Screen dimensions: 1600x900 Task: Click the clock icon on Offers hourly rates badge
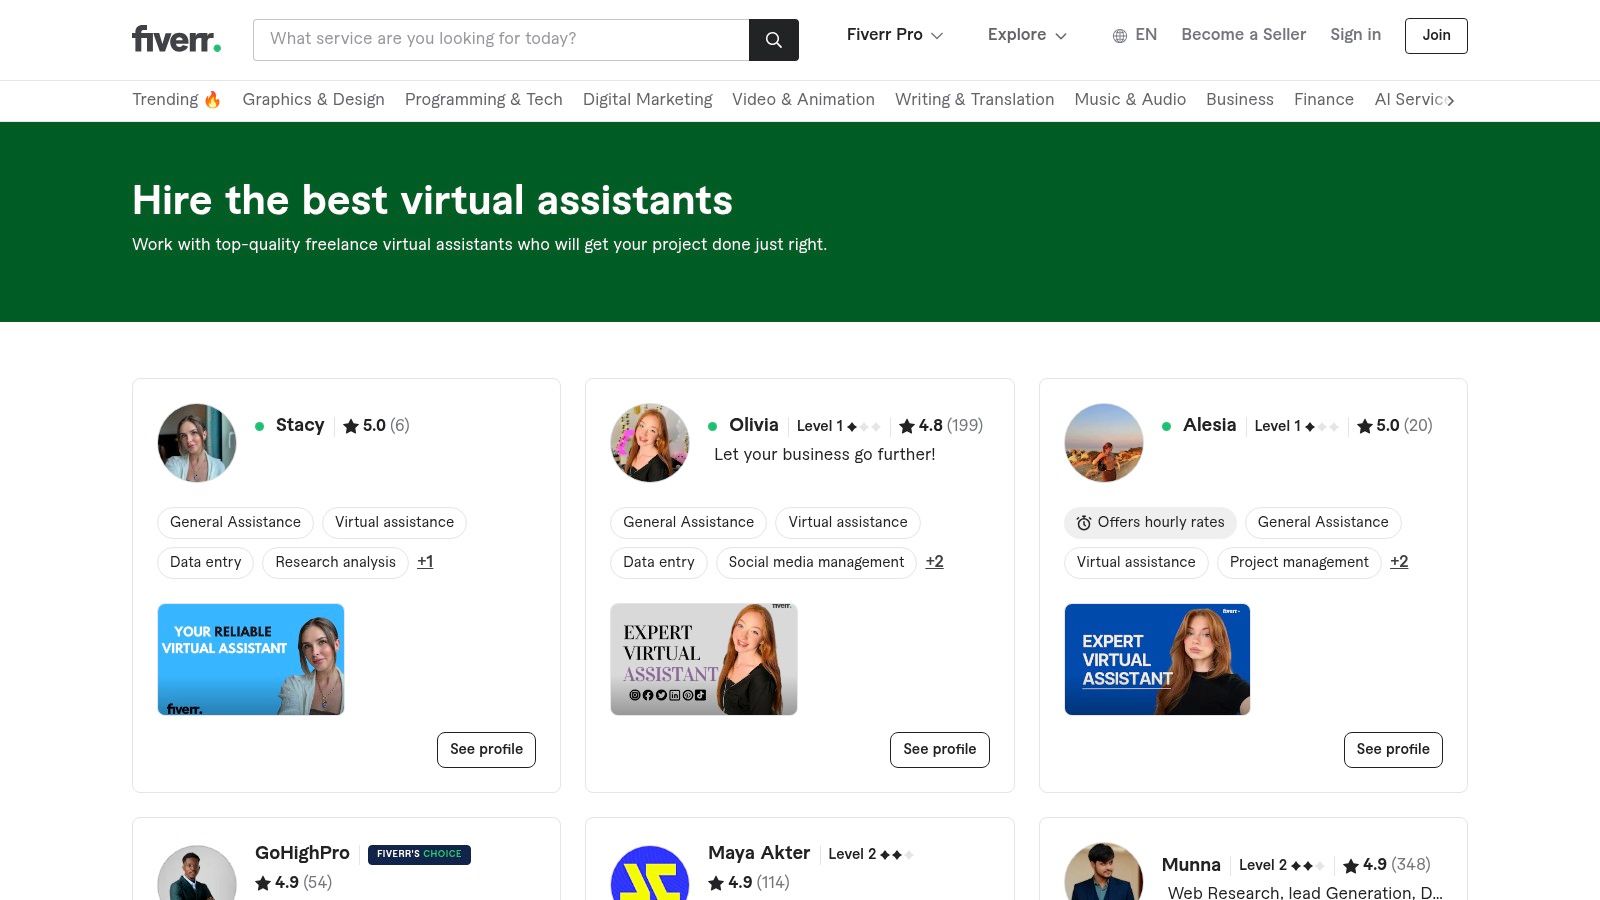(1084, 522)
